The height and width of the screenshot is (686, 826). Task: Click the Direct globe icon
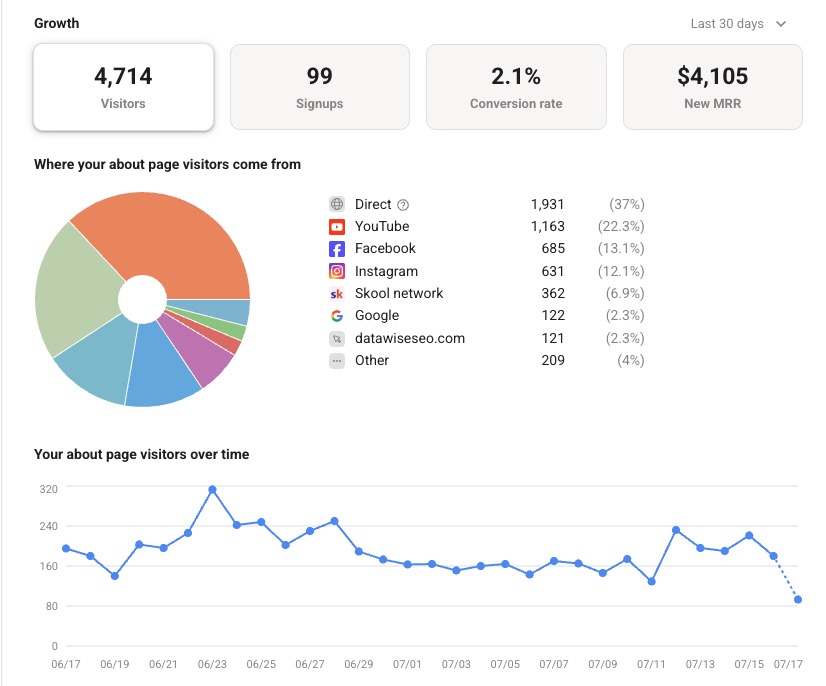tap(337, 204)
